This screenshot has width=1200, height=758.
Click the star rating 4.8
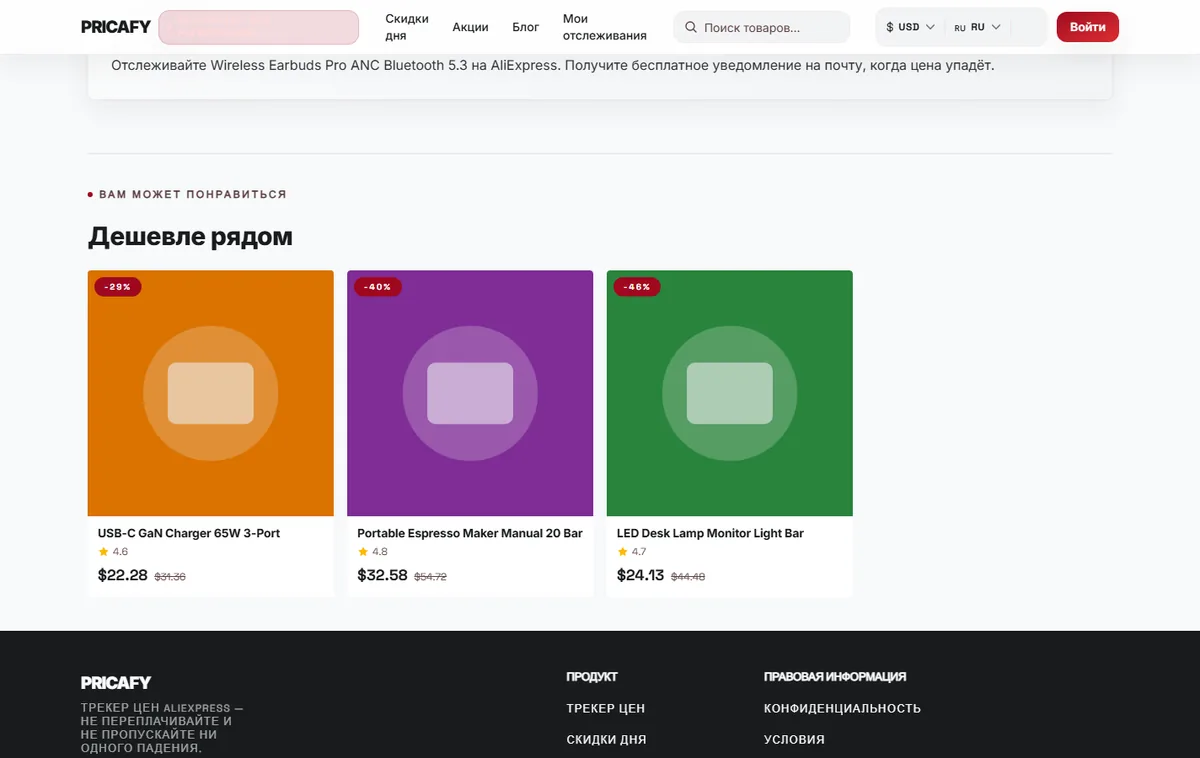tap(373, 552)
